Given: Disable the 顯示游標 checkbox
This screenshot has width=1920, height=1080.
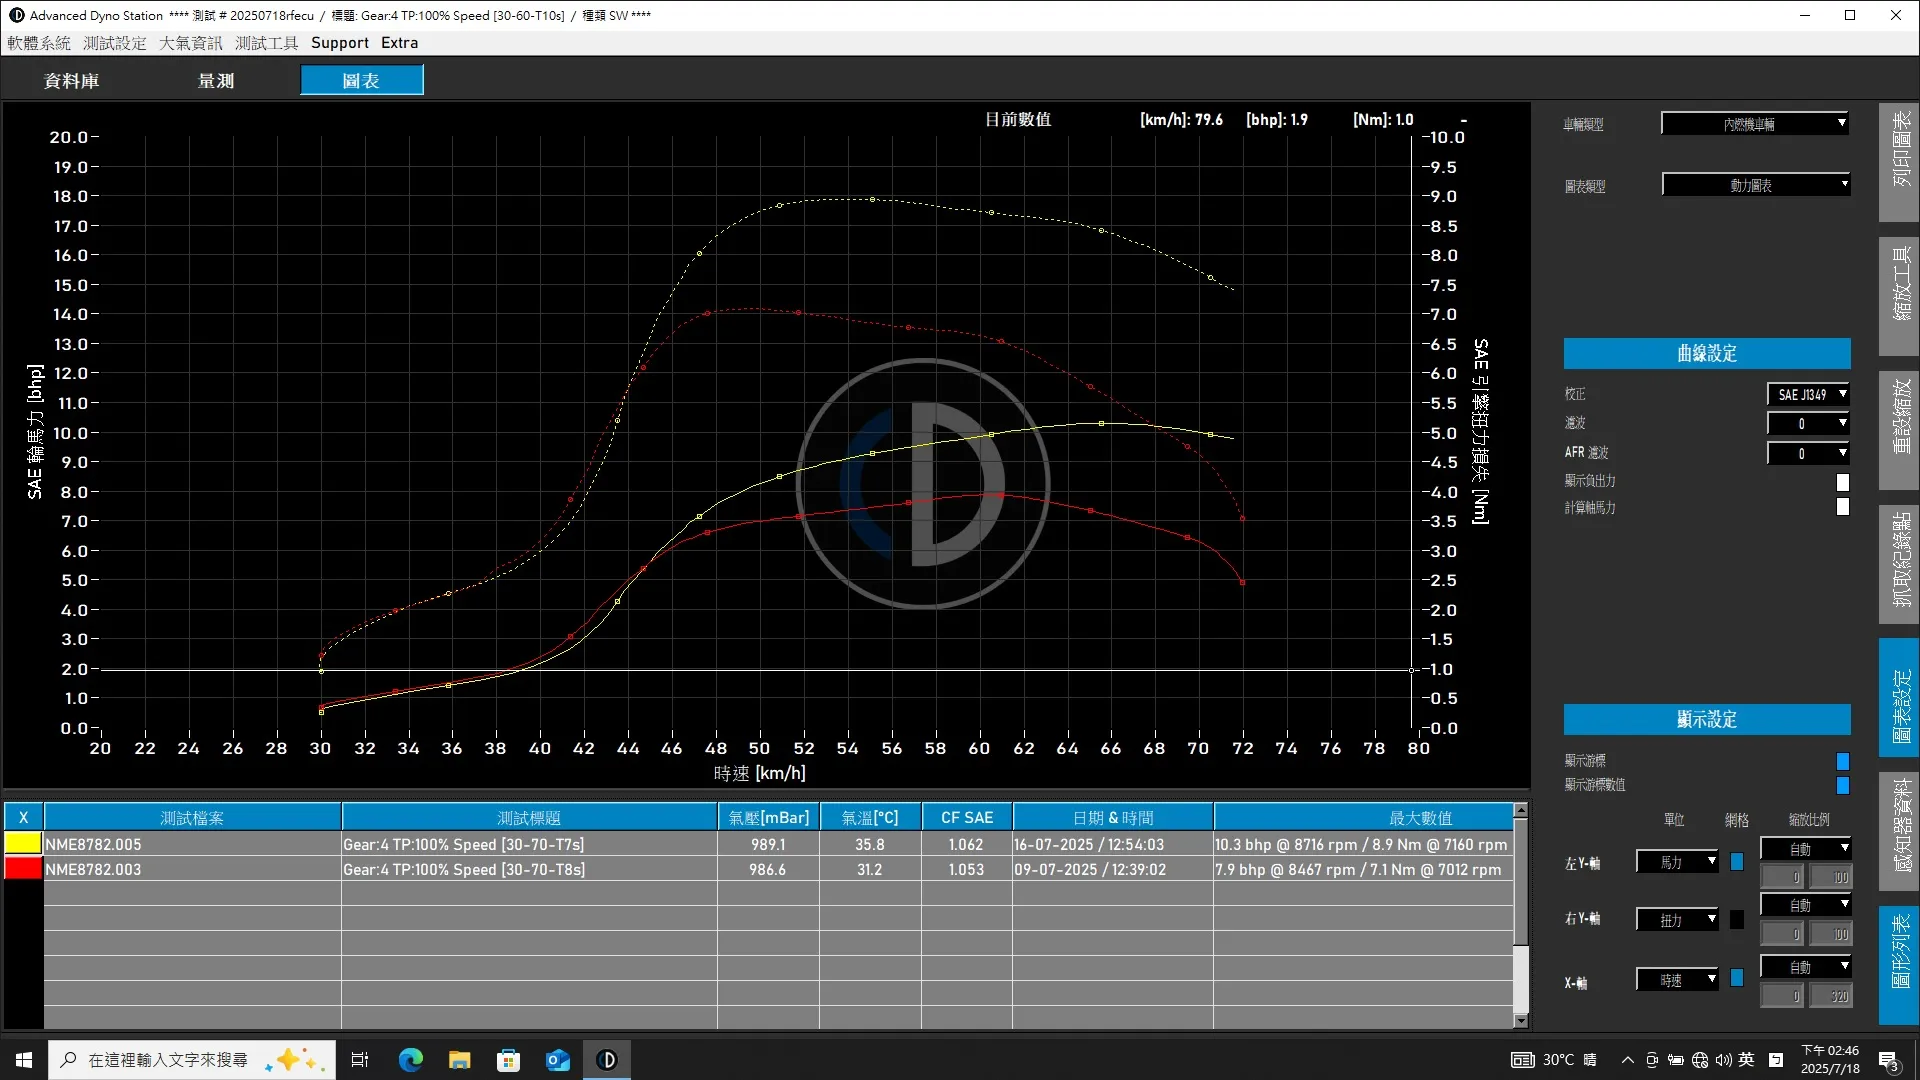Looking at the screenshot, I should point(1842,761).
